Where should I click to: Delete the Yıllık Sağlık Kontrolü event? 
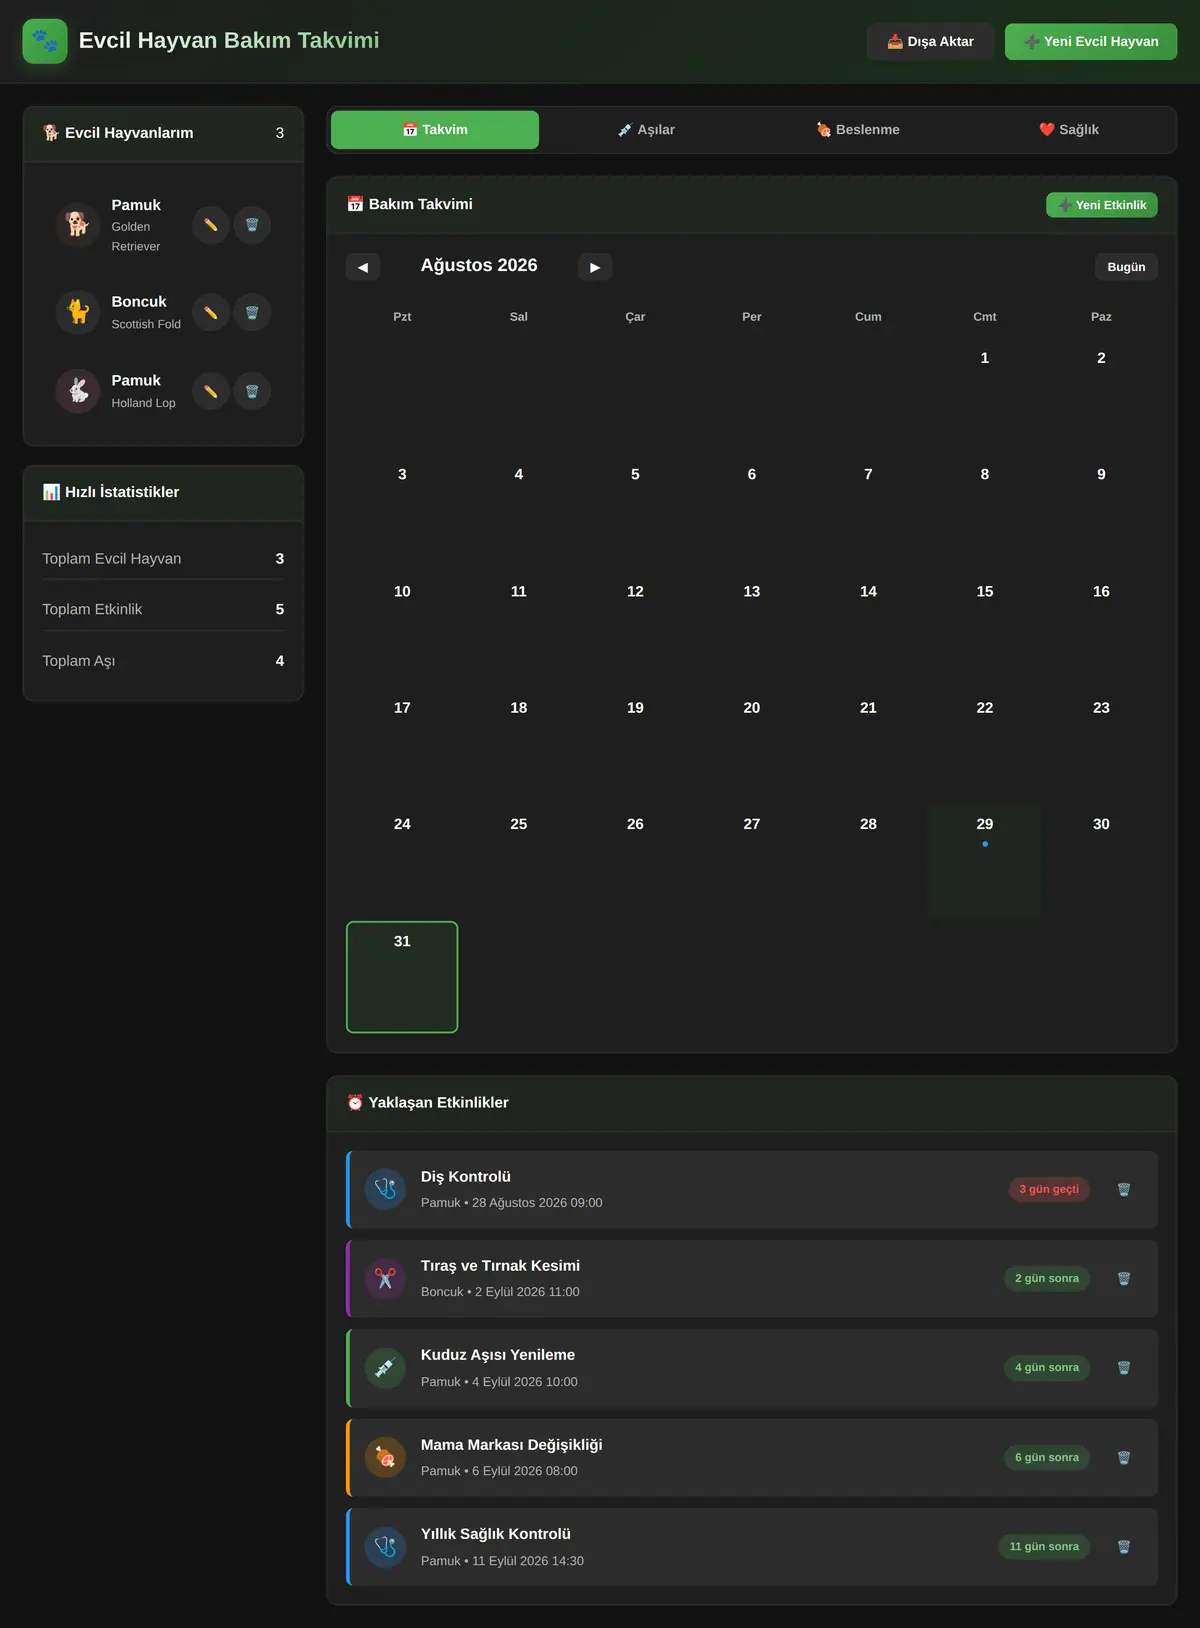(x=1124, y=1546)
